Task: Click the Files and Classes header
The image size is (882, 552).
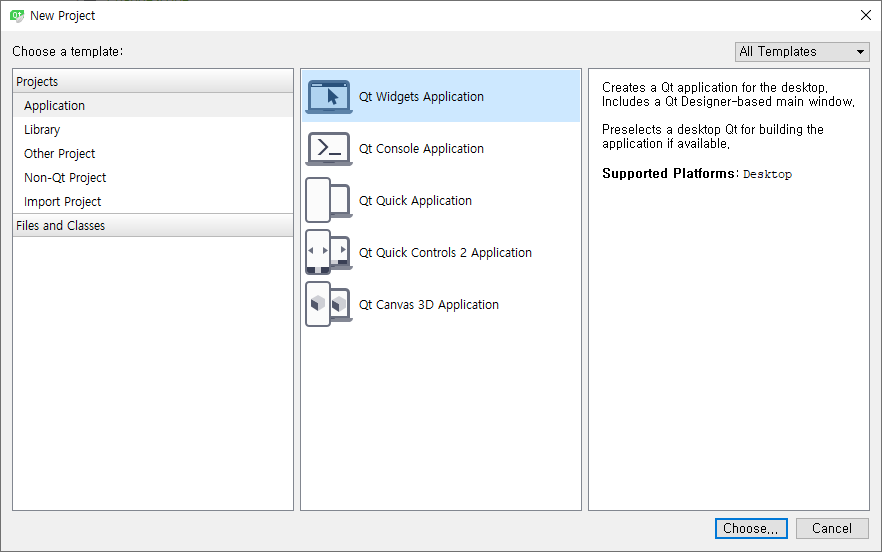Action: pyautogui.click(x=153, y=226)
